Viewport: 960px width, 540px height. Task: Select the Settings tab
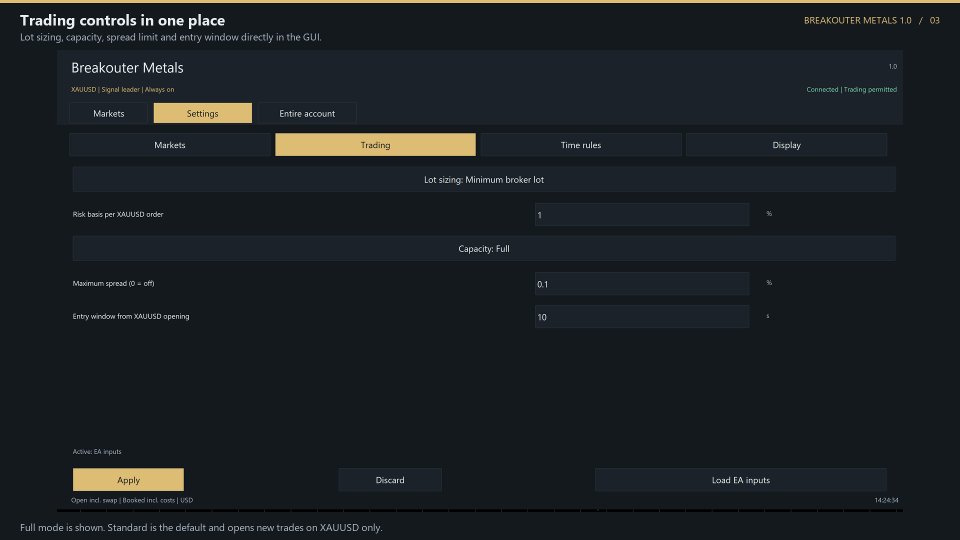tap(203, 113)
